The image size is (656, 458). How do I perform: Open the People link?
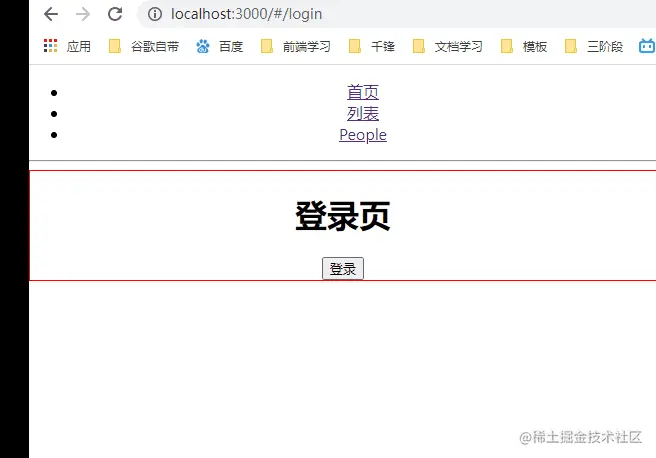pyautogui.click(x=363, y=135)
